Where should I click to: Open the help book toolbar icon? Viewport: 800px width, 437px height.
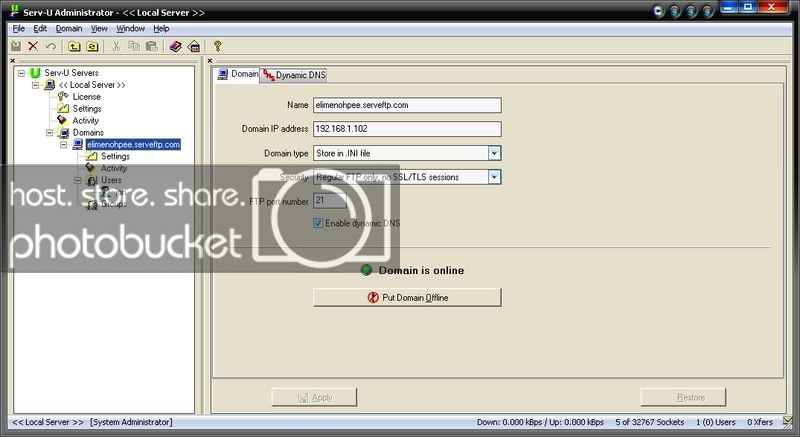[176, 46]
